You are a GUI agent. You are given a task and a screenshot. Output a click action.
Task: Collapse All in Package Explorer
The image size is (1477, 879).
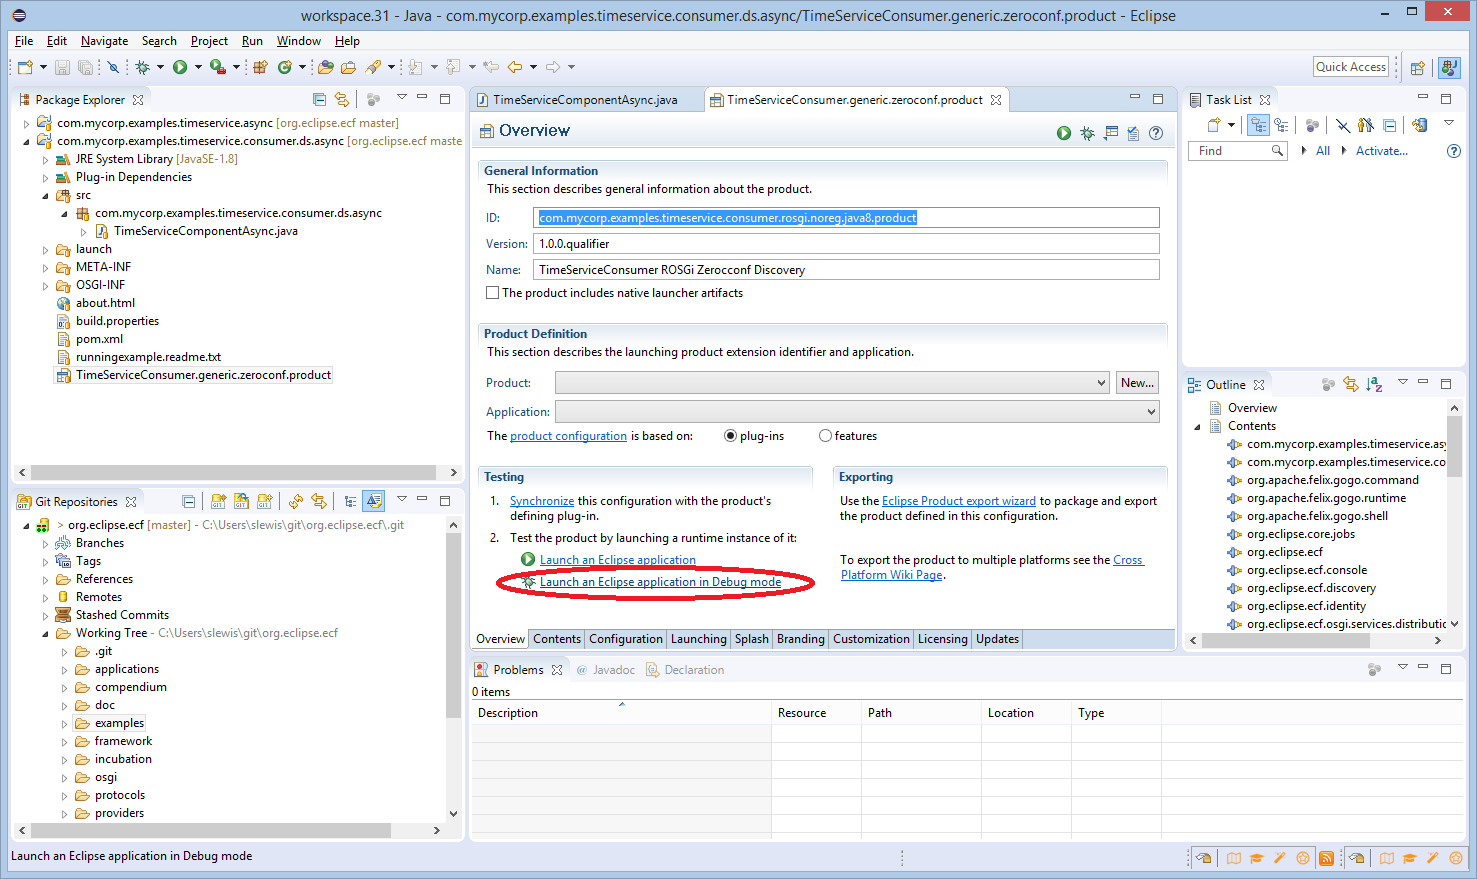pyautogui.click(x=319, y=99)
